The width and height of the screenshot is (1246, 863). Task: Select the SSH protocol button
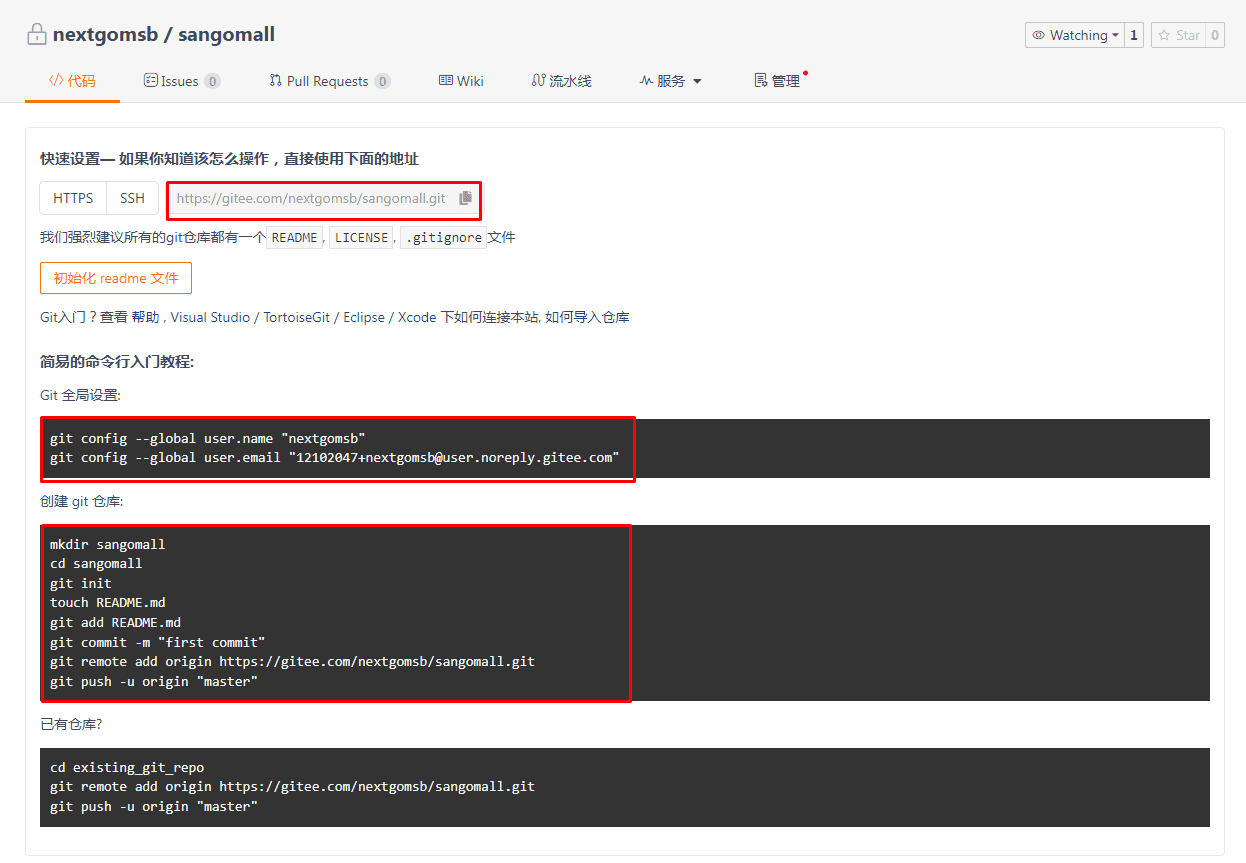pos(132,198)
